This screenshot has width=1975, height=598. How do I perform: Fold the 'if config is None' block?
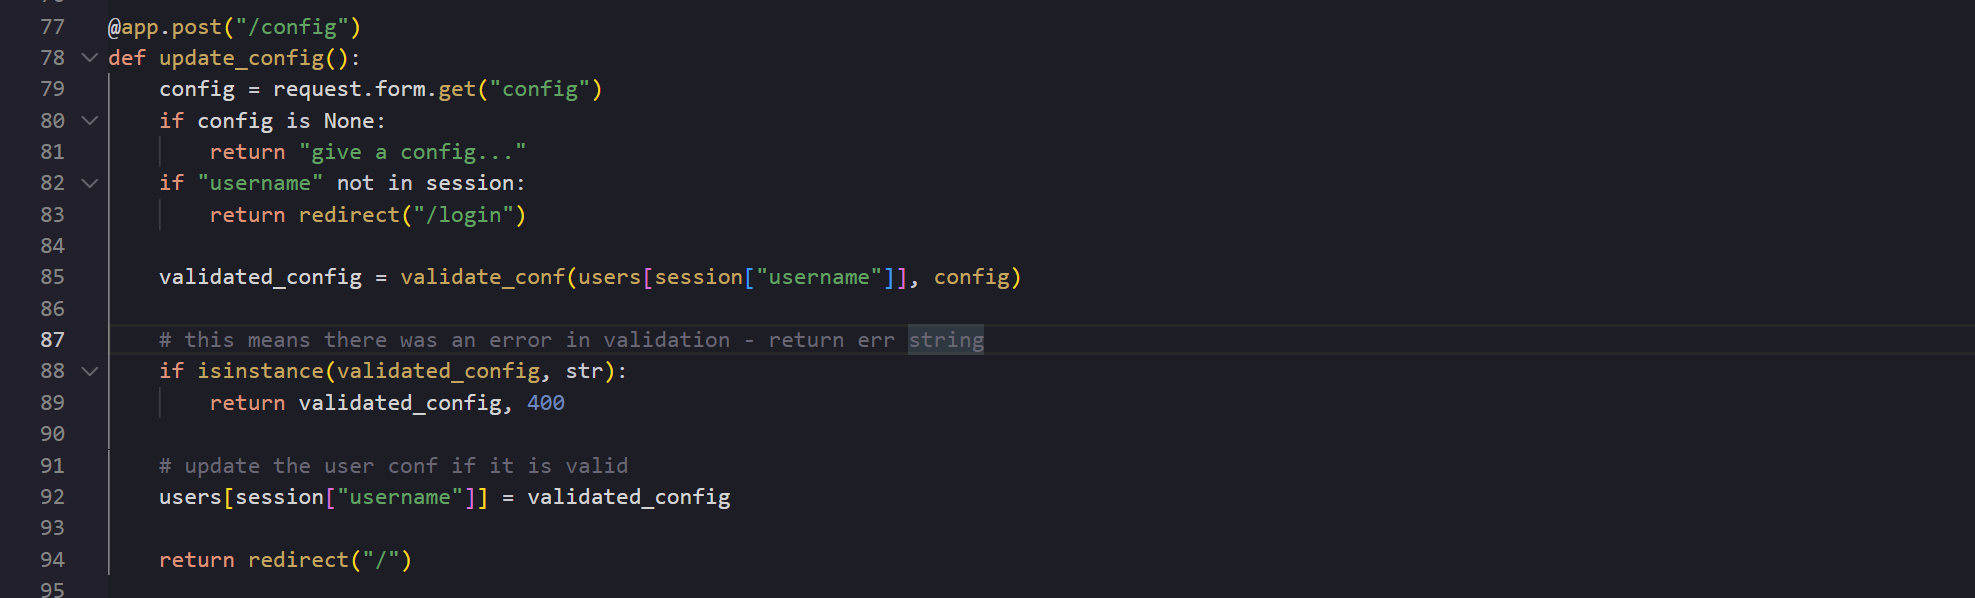pyautogui.click(x=90, y=121)
